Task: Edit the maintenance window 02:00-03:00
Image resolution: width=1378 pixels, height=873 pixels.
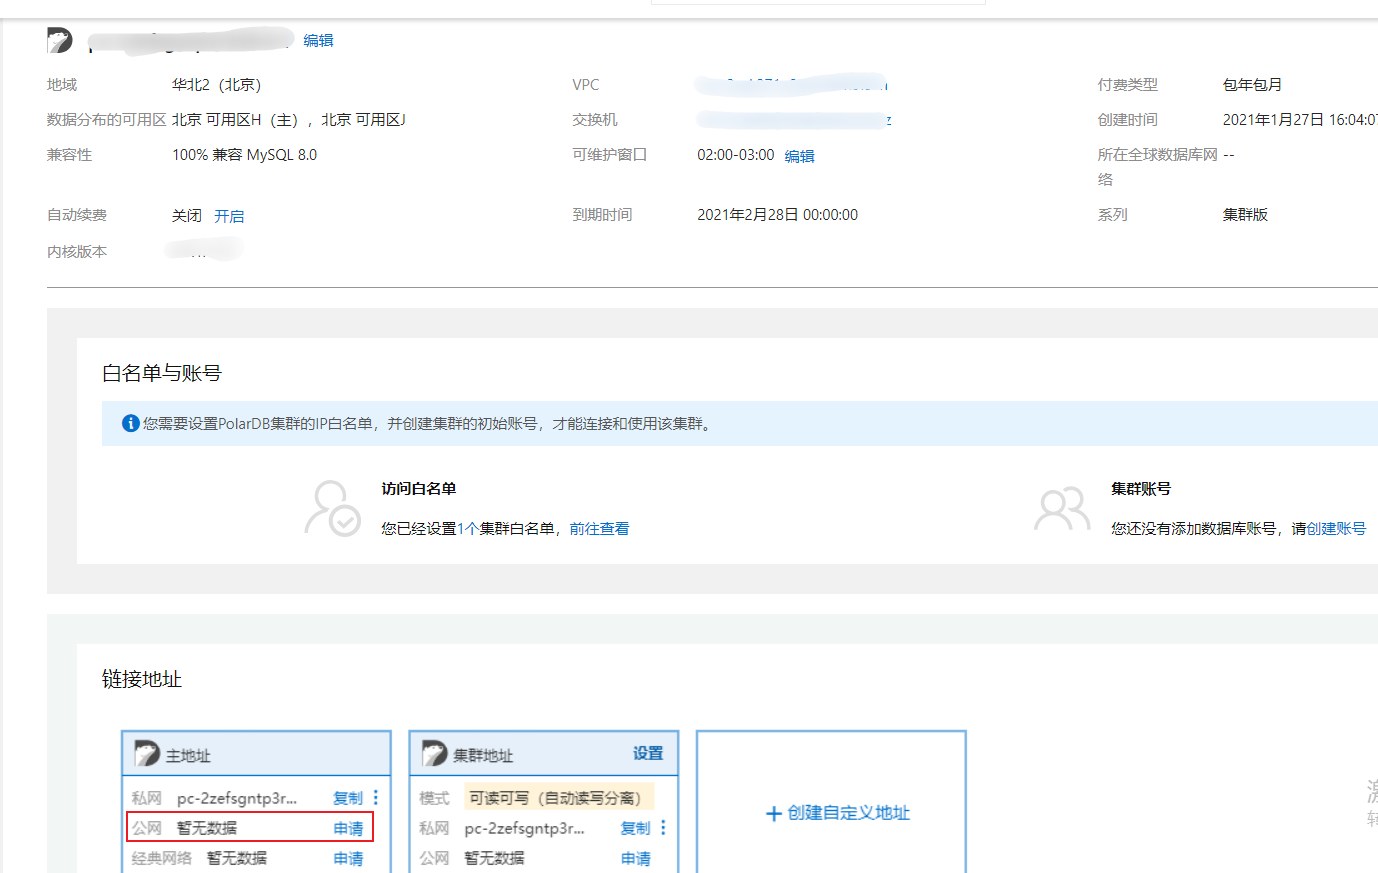Action: 799,156
